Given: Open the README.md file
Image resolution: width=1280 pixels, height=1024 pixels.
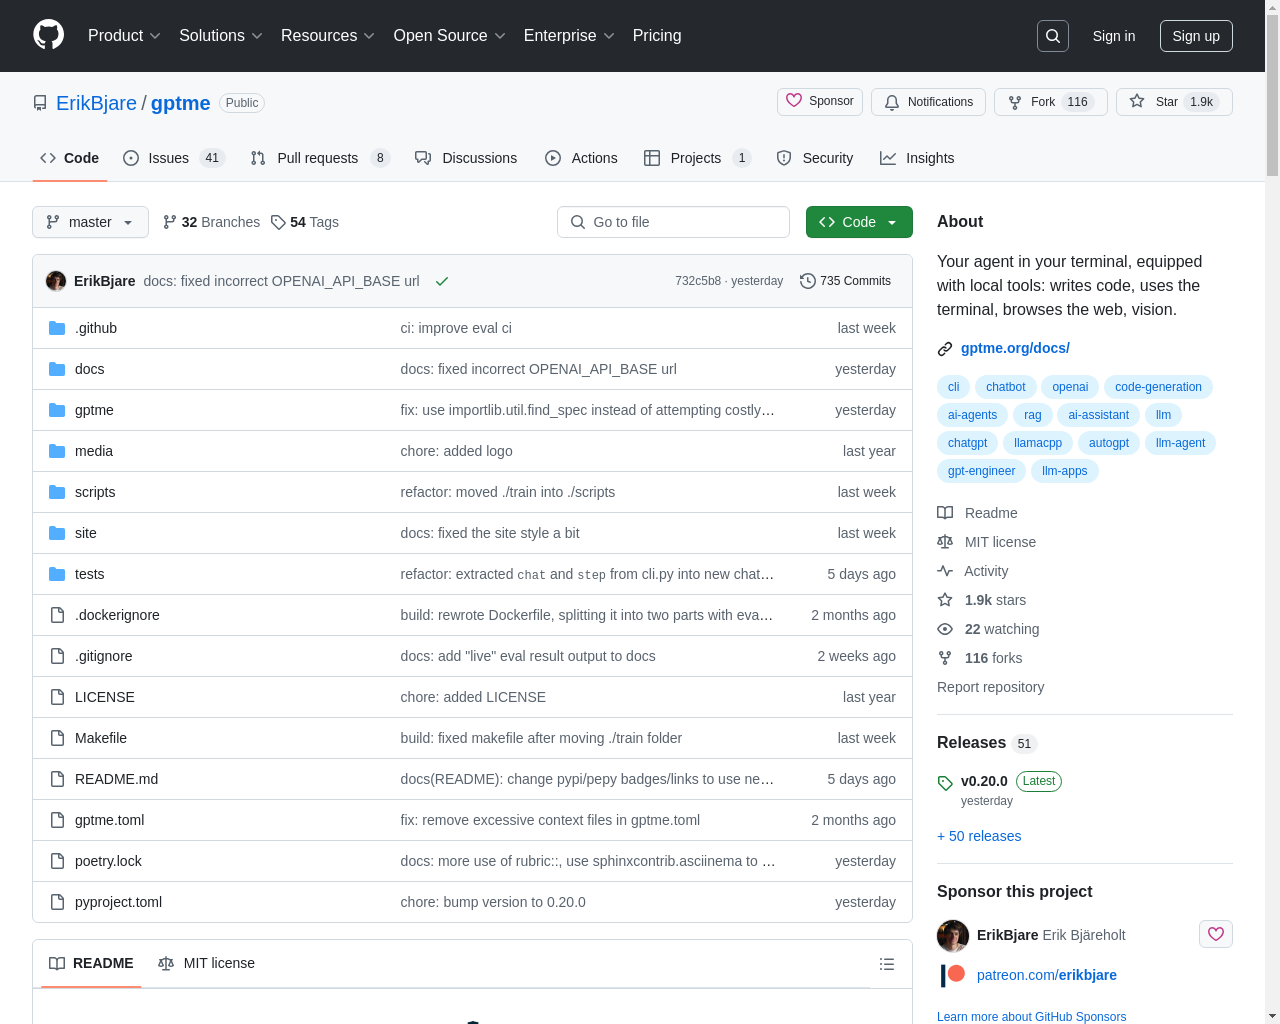Looking at the screenshot, I should point(116,779).
